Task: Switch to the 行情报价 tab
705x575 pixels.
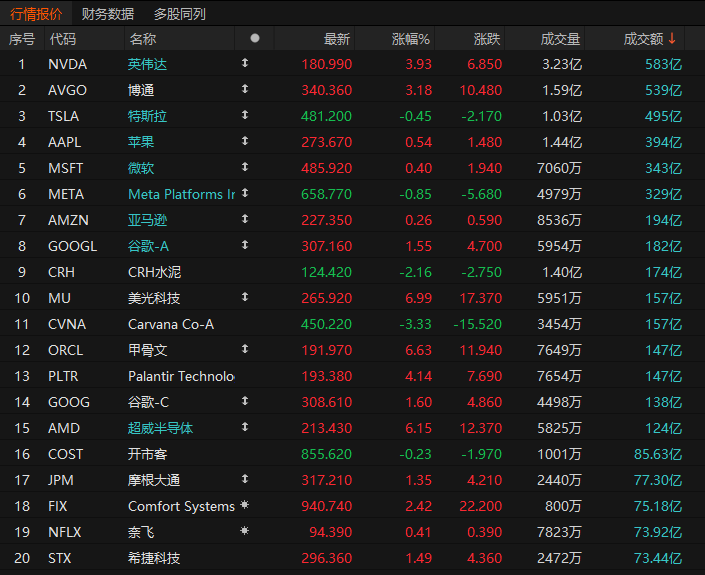Action: point(36,14)
